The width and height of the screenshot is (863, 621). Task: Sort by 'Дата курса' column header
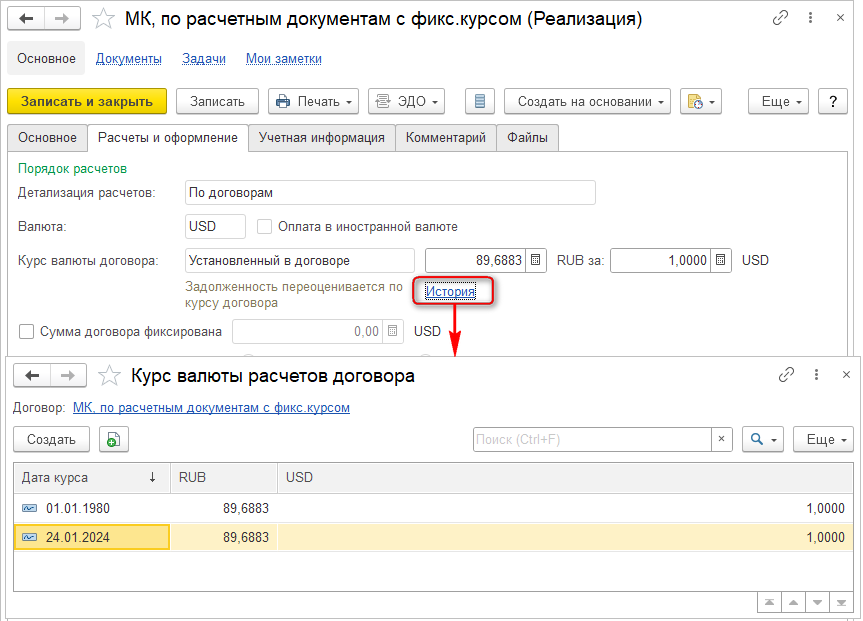(x=92, y=477)
